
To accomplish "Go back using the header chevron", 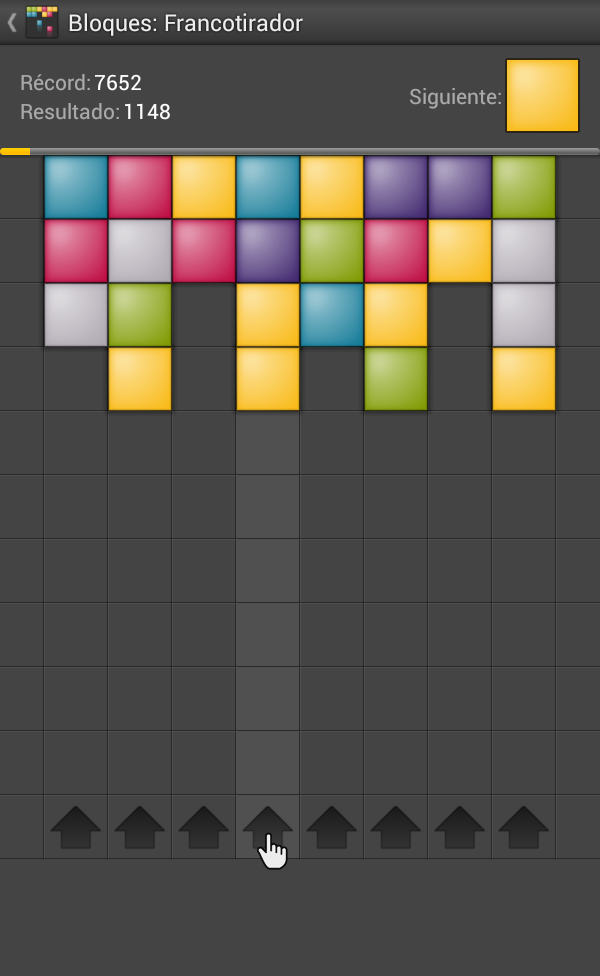I will tap(12, 23).
